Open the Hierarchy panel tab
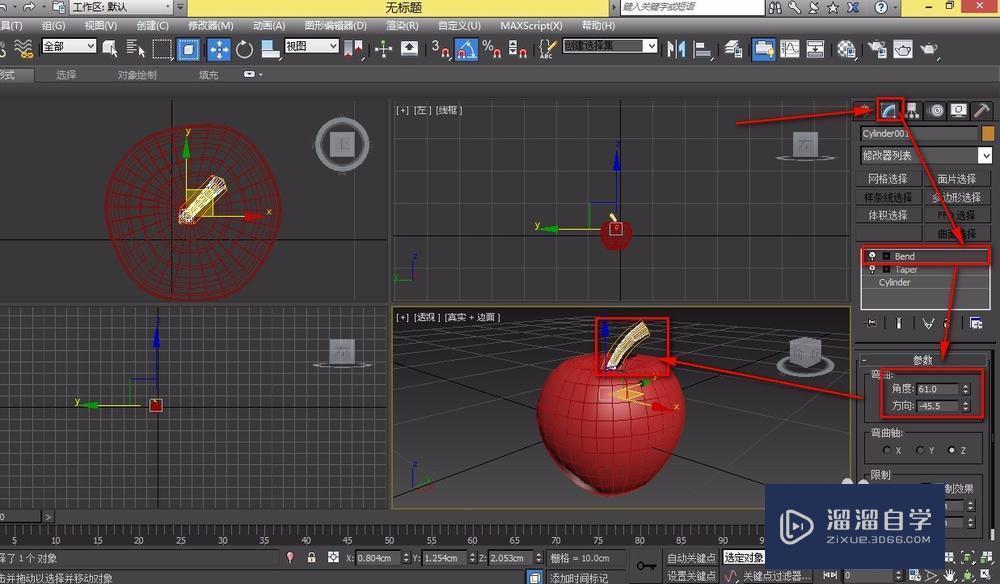This screenshot has width=1000, height=584. 913,110
